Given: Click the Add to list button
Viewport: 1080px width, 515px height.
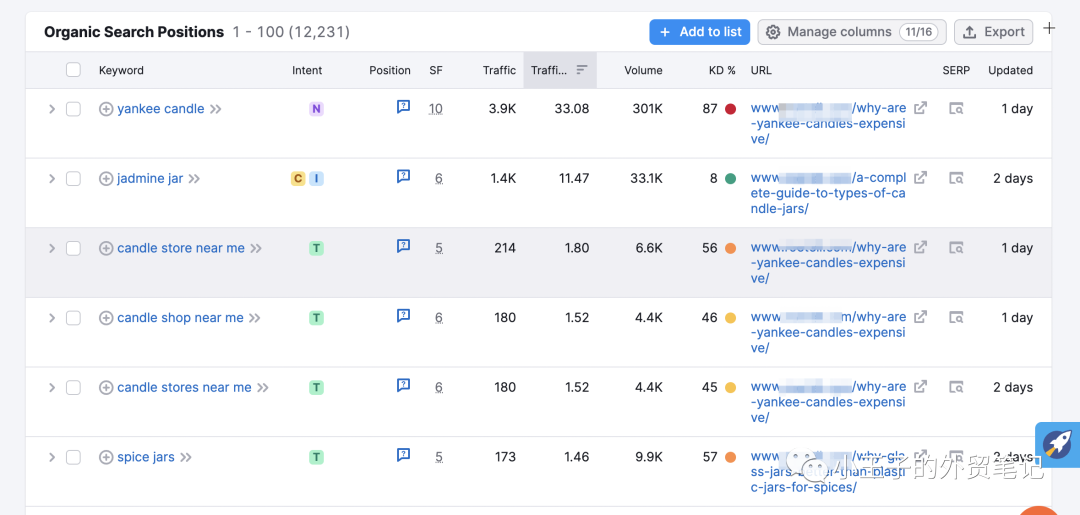Looking at the screenshot, I should coord(699,32).
